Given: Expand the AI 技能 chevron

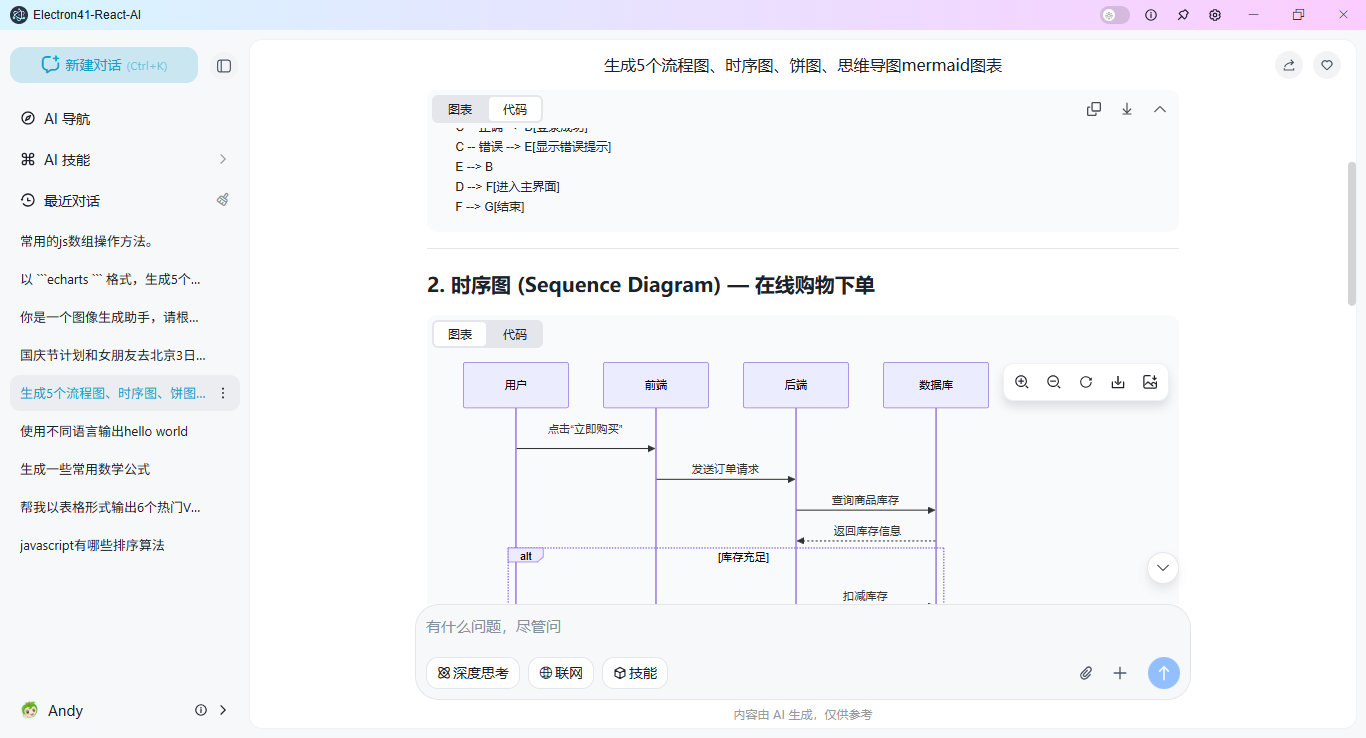Looking at the screenshot, I should tap(223, 159).
